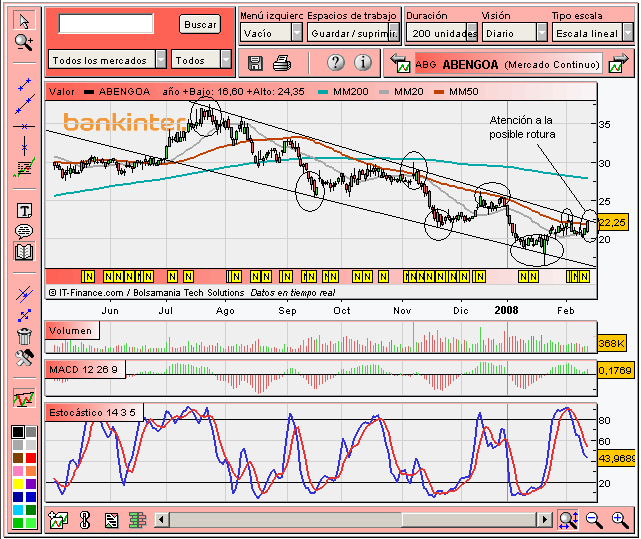Open the MACD 12 26 9 indicator label
Image resolution: width=642 pixels, height=539 pixels.
tap(84, 369)
